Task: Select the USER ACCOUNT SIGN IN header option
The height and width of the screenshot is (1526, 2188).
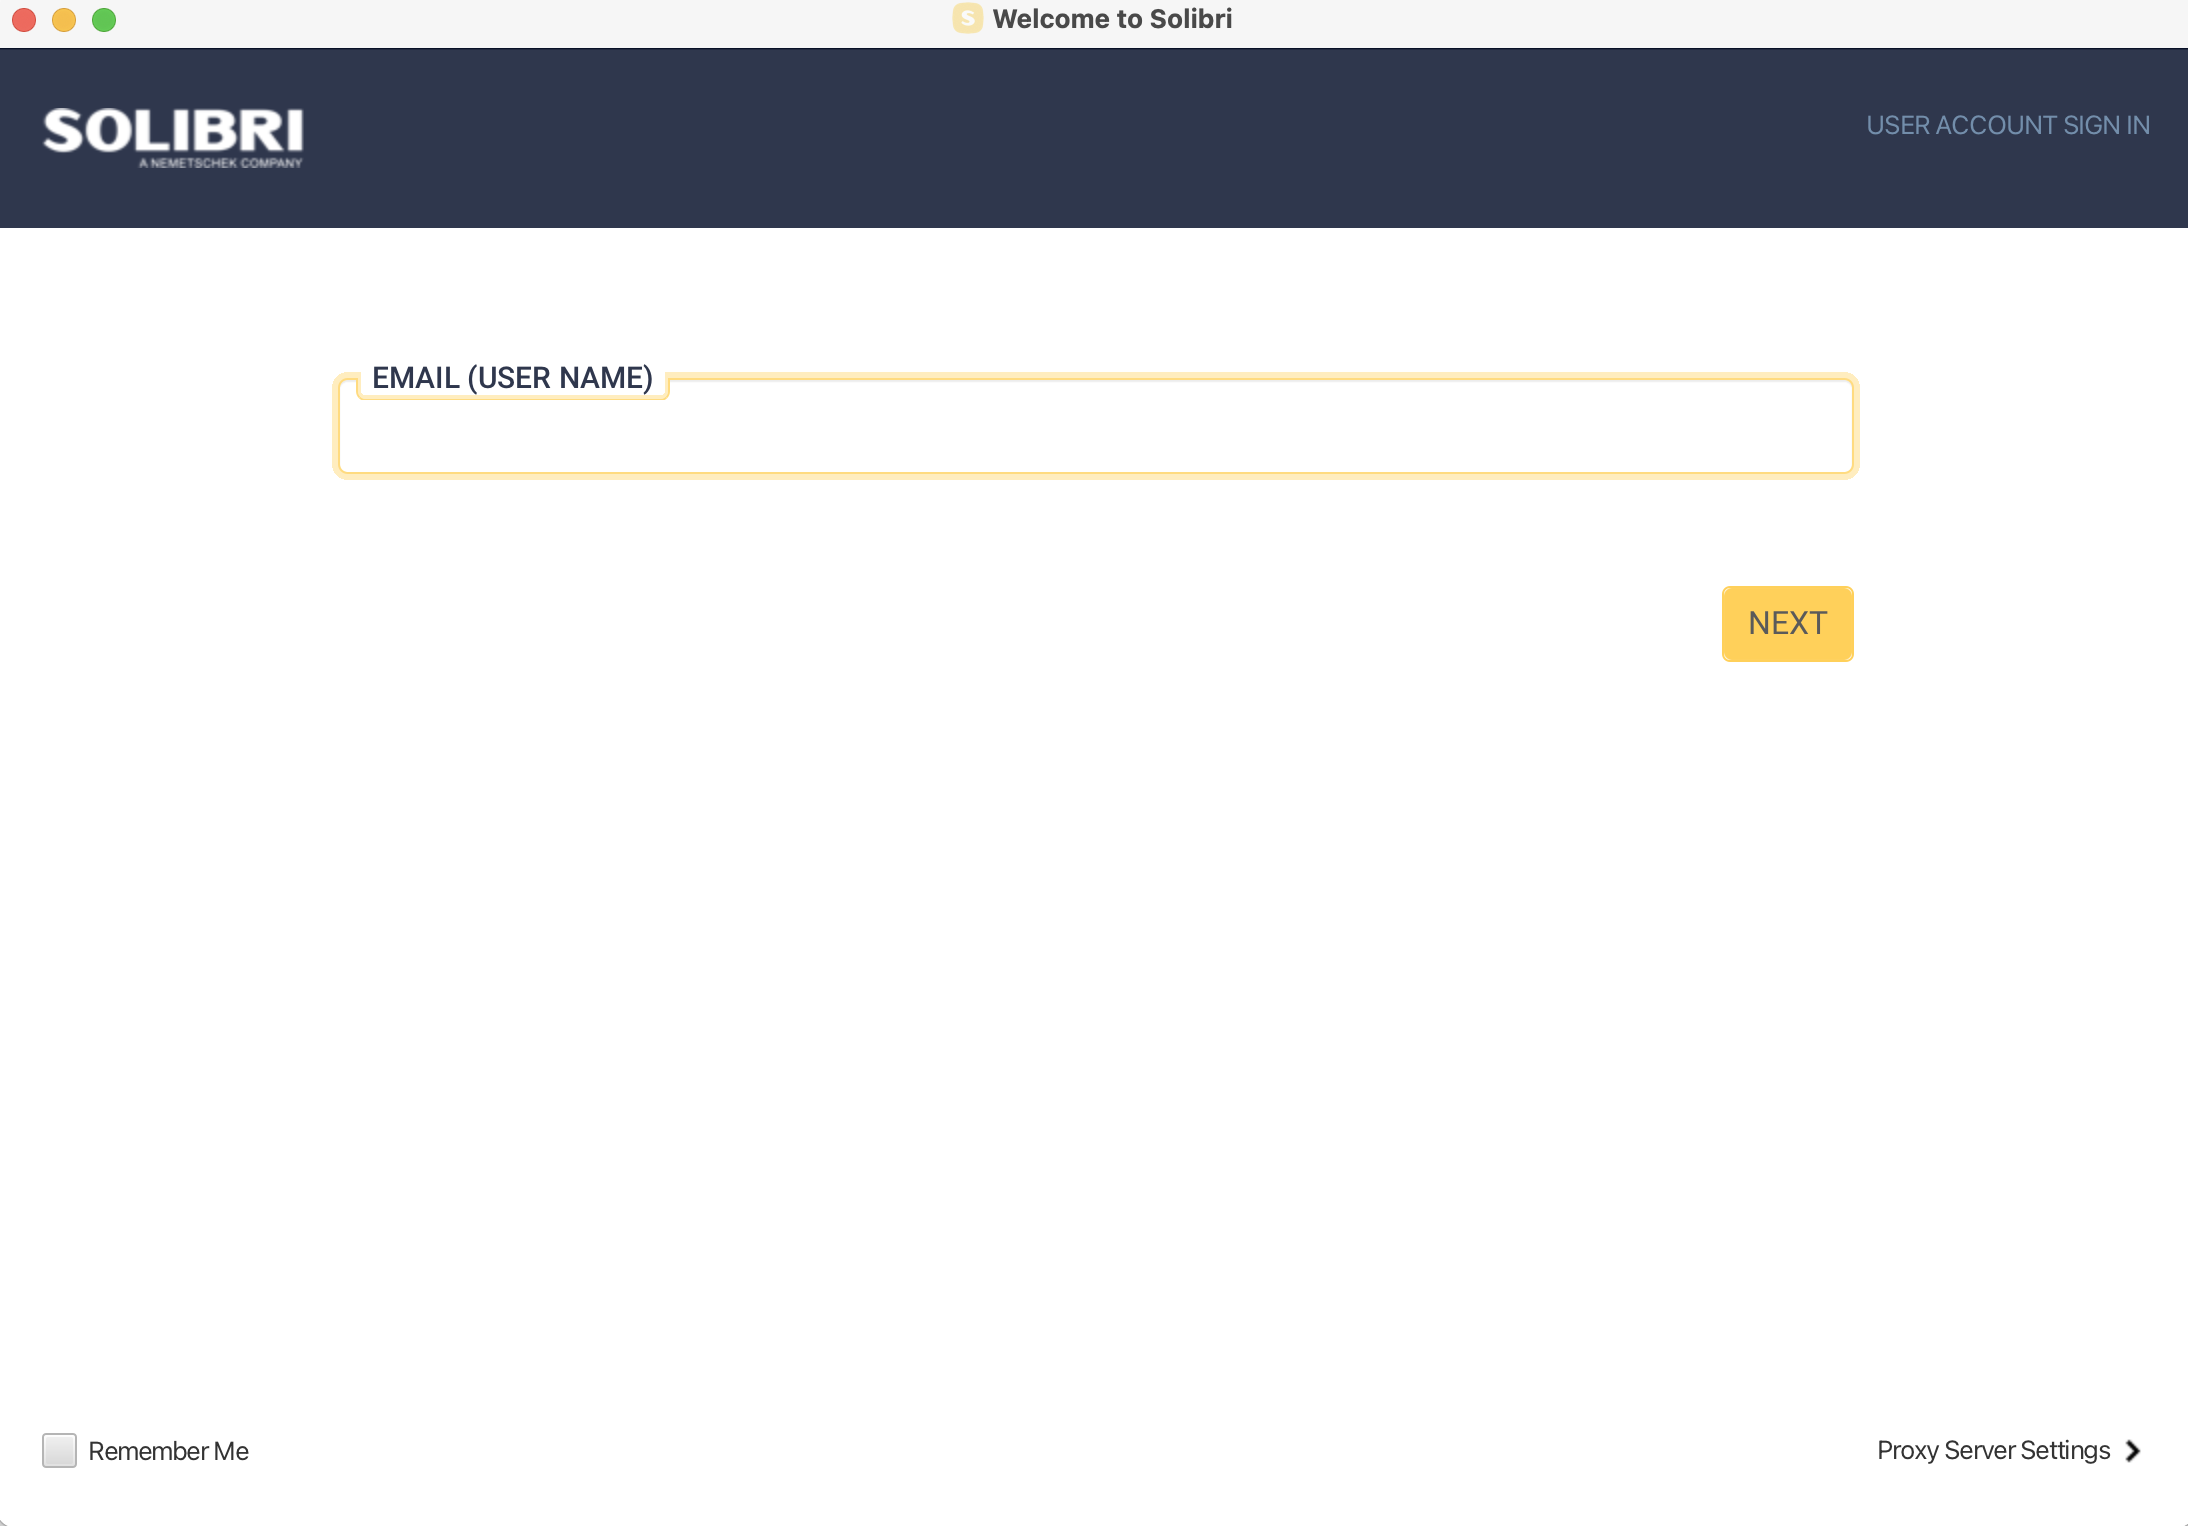Action: 2007,124
